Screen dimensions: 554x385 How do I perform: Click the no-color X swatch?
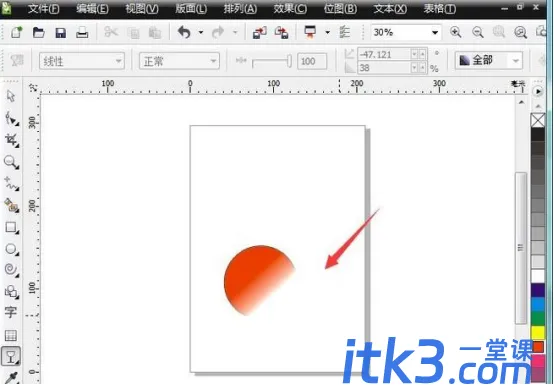pos(538,120)
